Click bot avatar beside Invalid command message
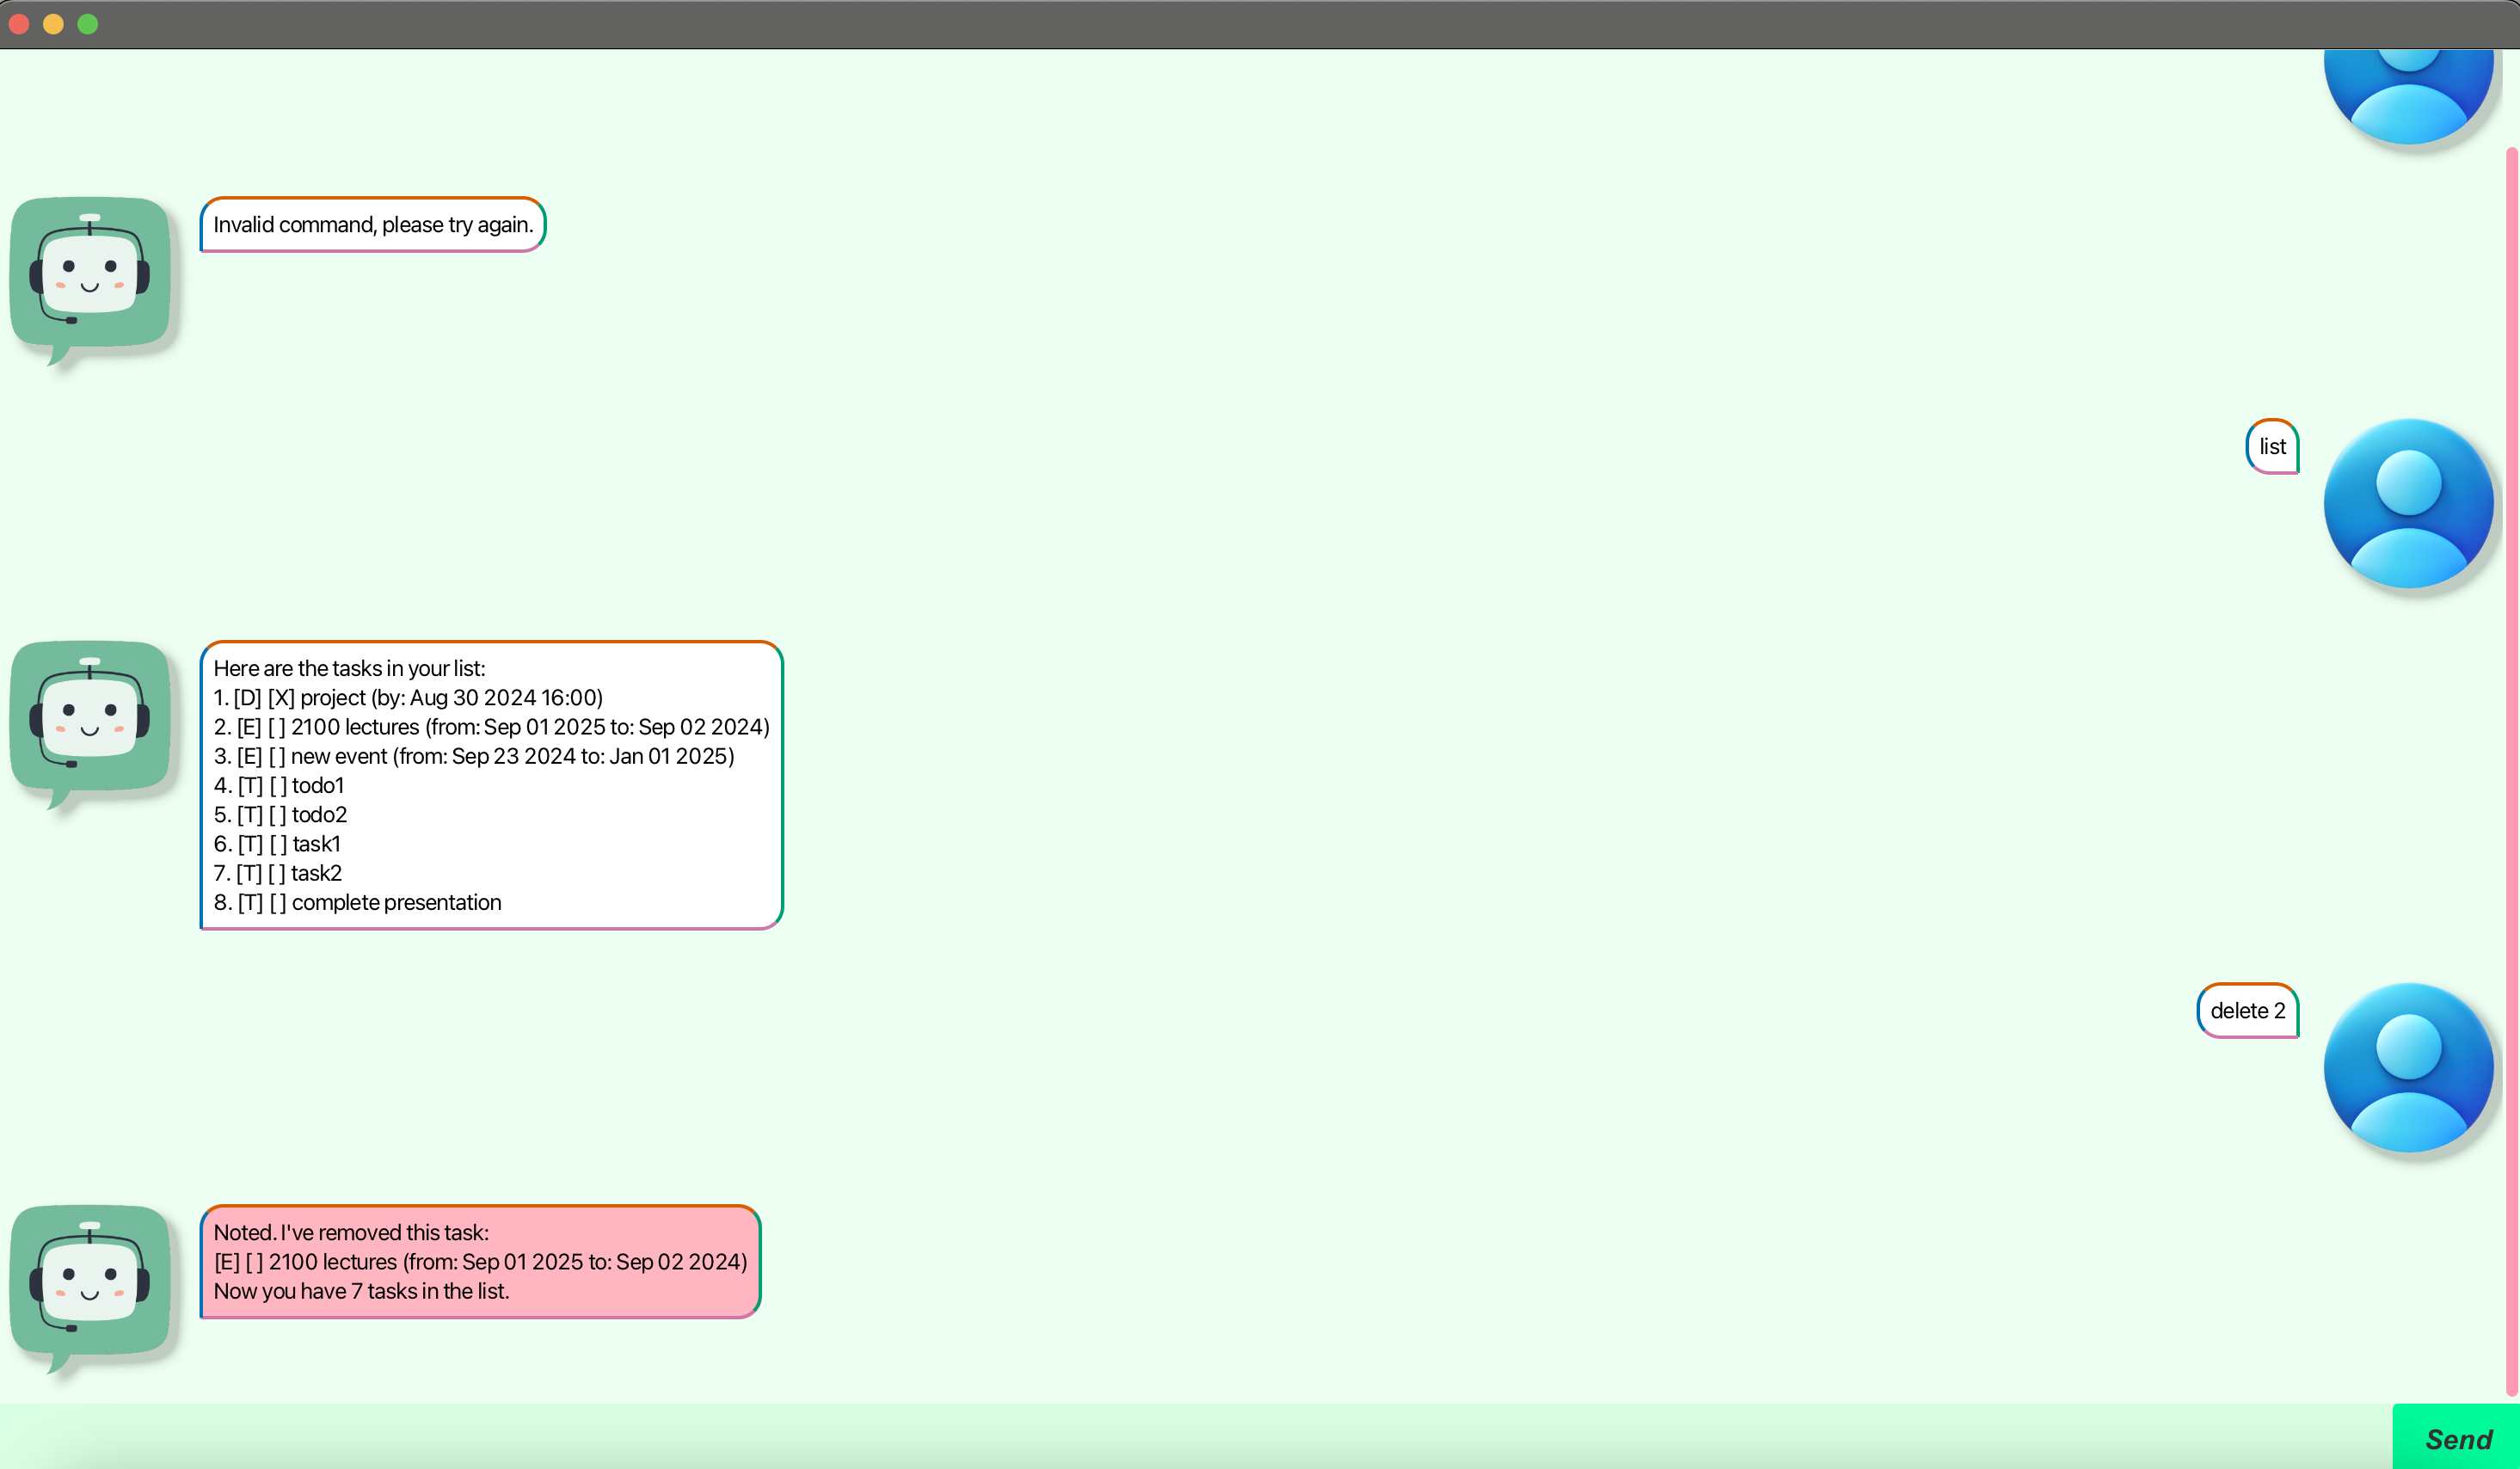 pyautogui.click(x=92, y=280)
